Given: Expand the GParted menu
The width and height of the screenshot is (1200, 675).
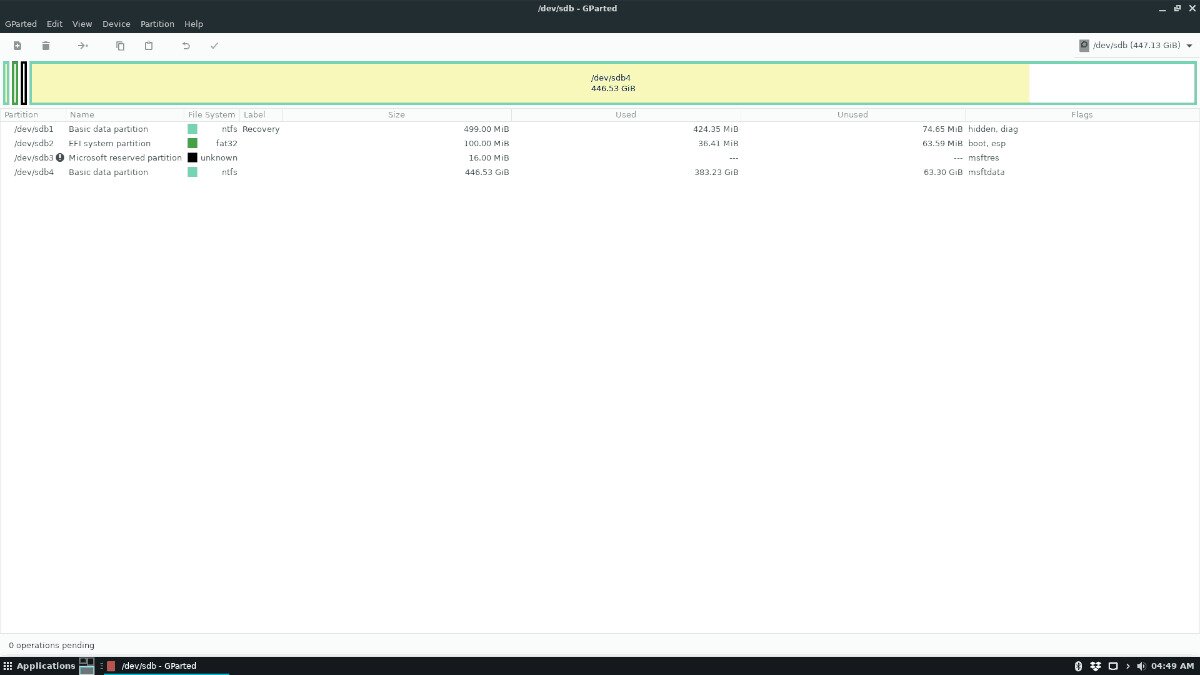Looking at the screenshot, I should point(21,23).
